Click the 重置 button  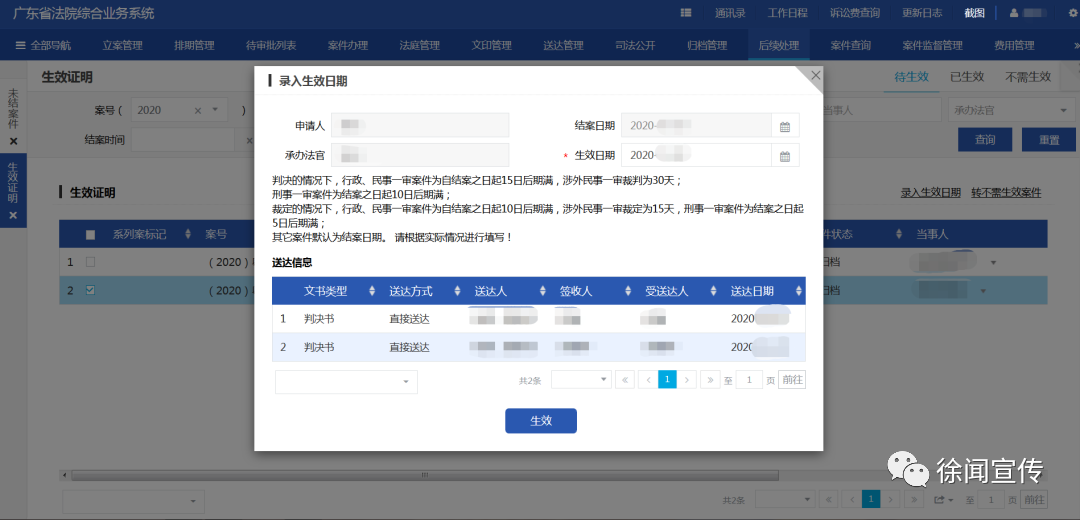click(1049, 140)
